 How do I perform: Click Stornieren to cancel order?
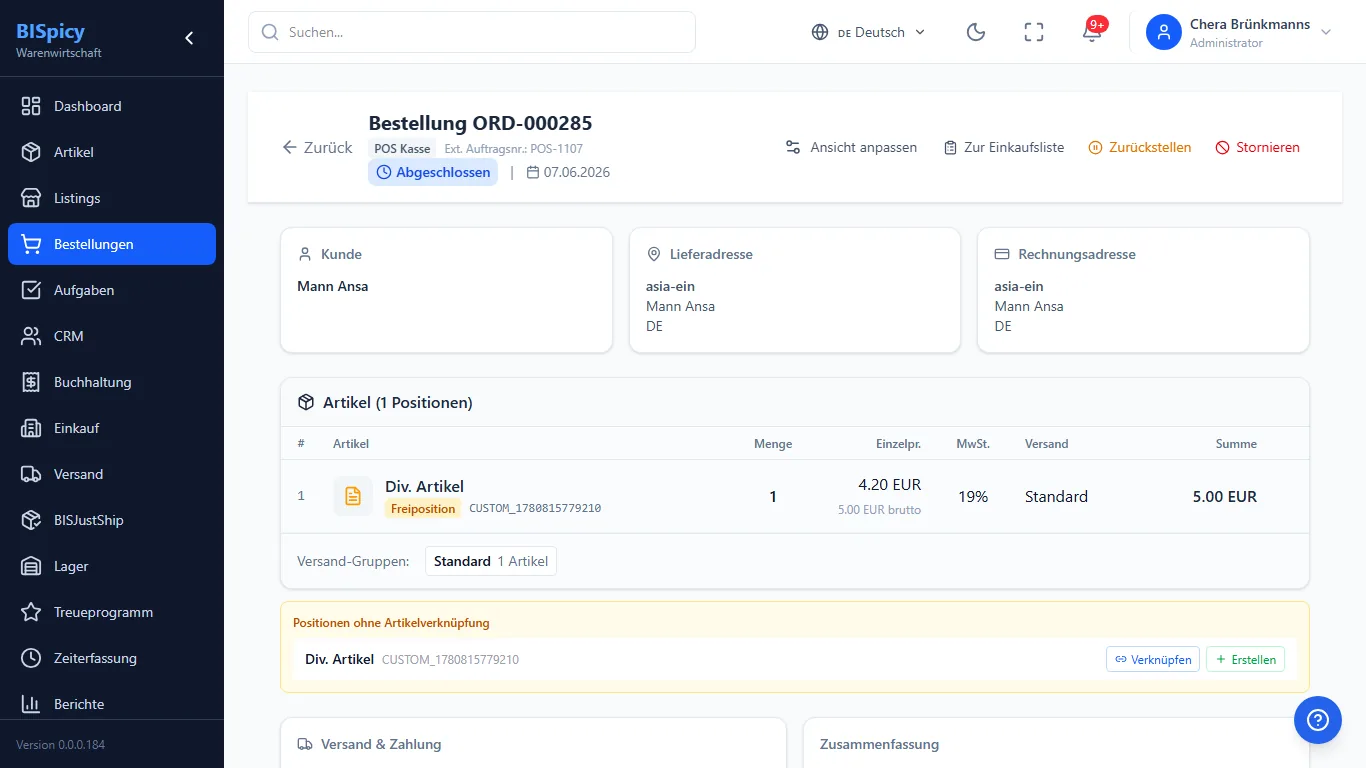coord(1258,147)
